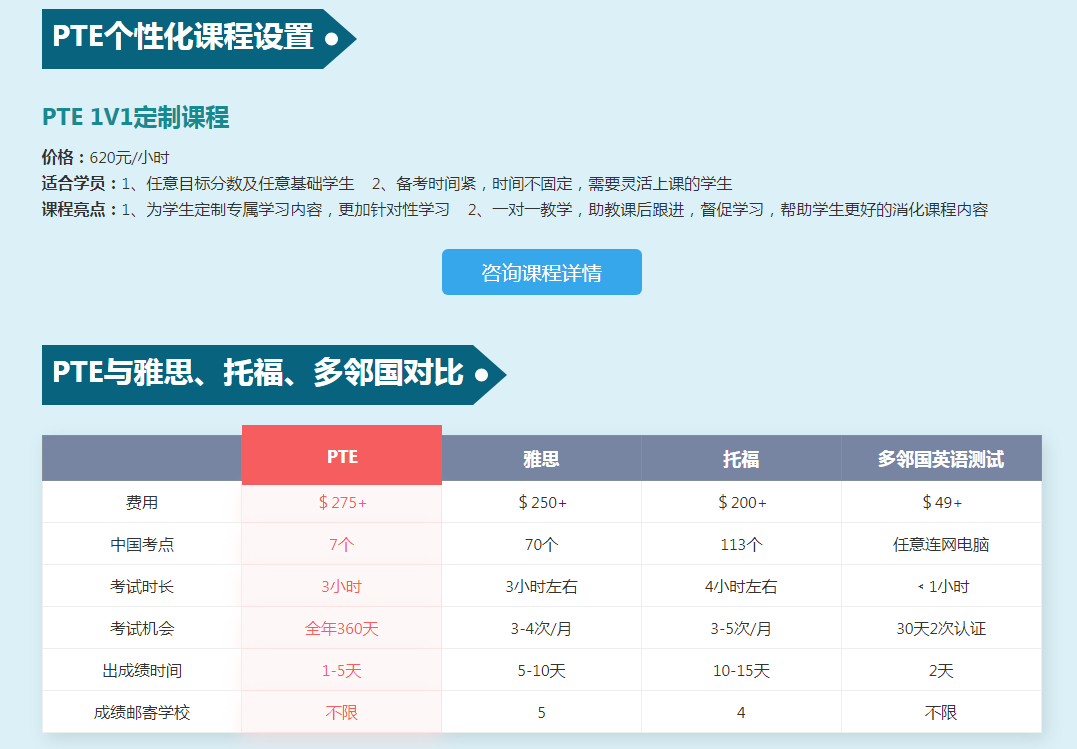The image size is (1077, 749).
Task: Click the 托福 fee cell $200+
Action: [742, 502]
